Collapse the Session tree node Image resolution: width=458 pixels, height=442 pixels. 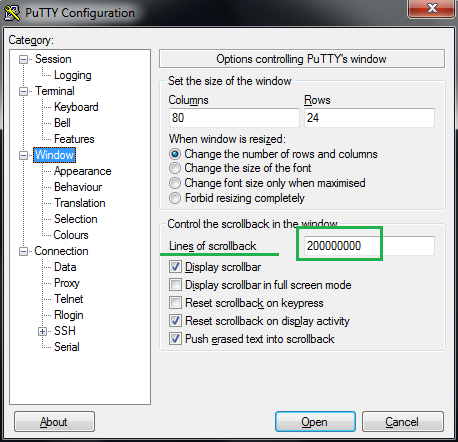[x=23, y=60]
